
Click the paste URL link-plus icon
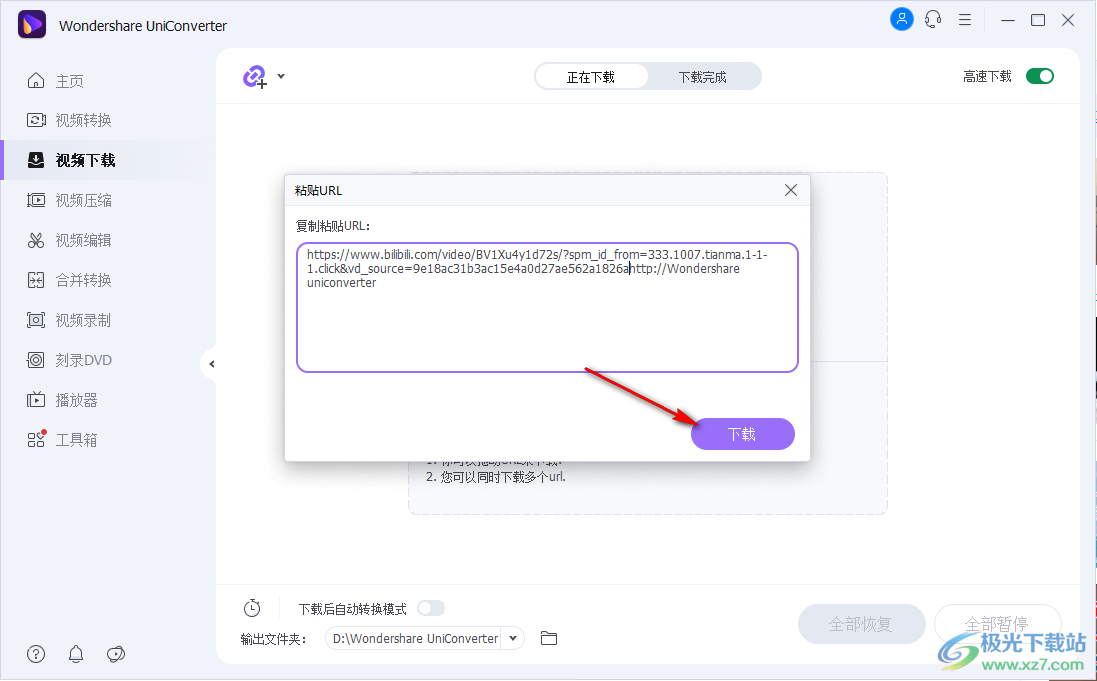[255, 76]
